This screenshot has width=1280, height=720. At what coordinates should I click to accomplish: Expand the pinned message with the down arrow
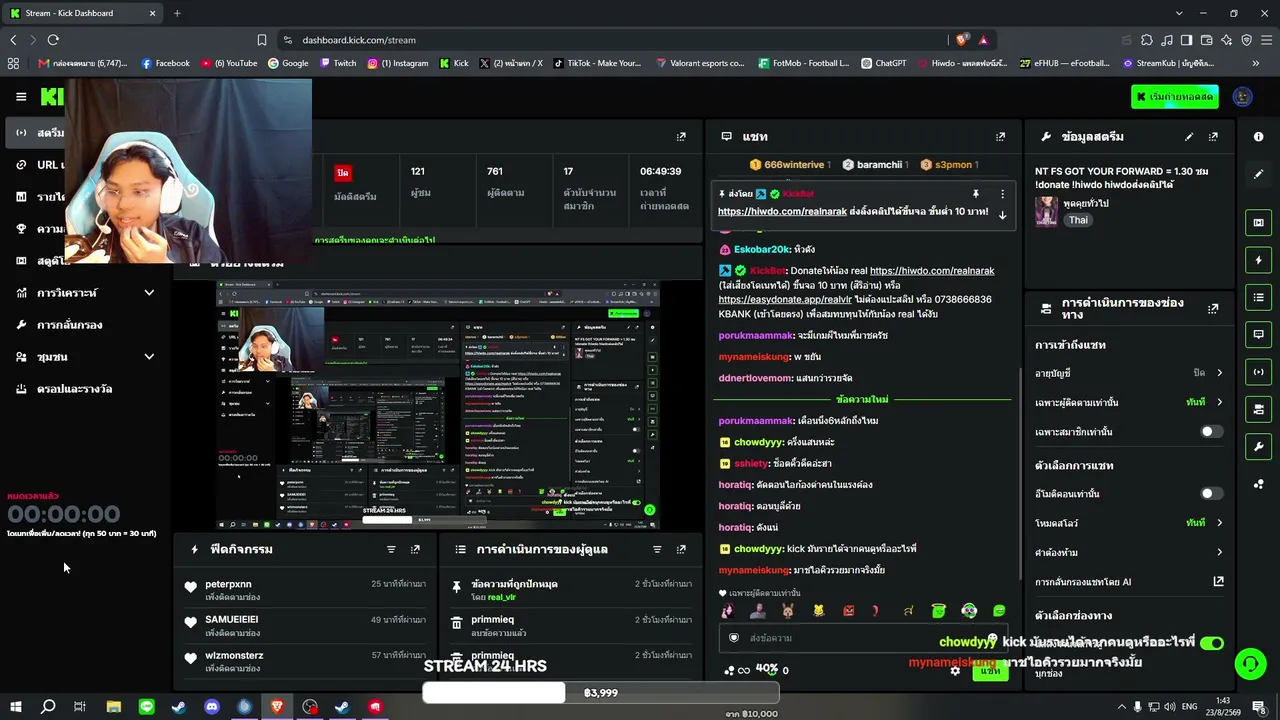click(x=1002, y=214)
